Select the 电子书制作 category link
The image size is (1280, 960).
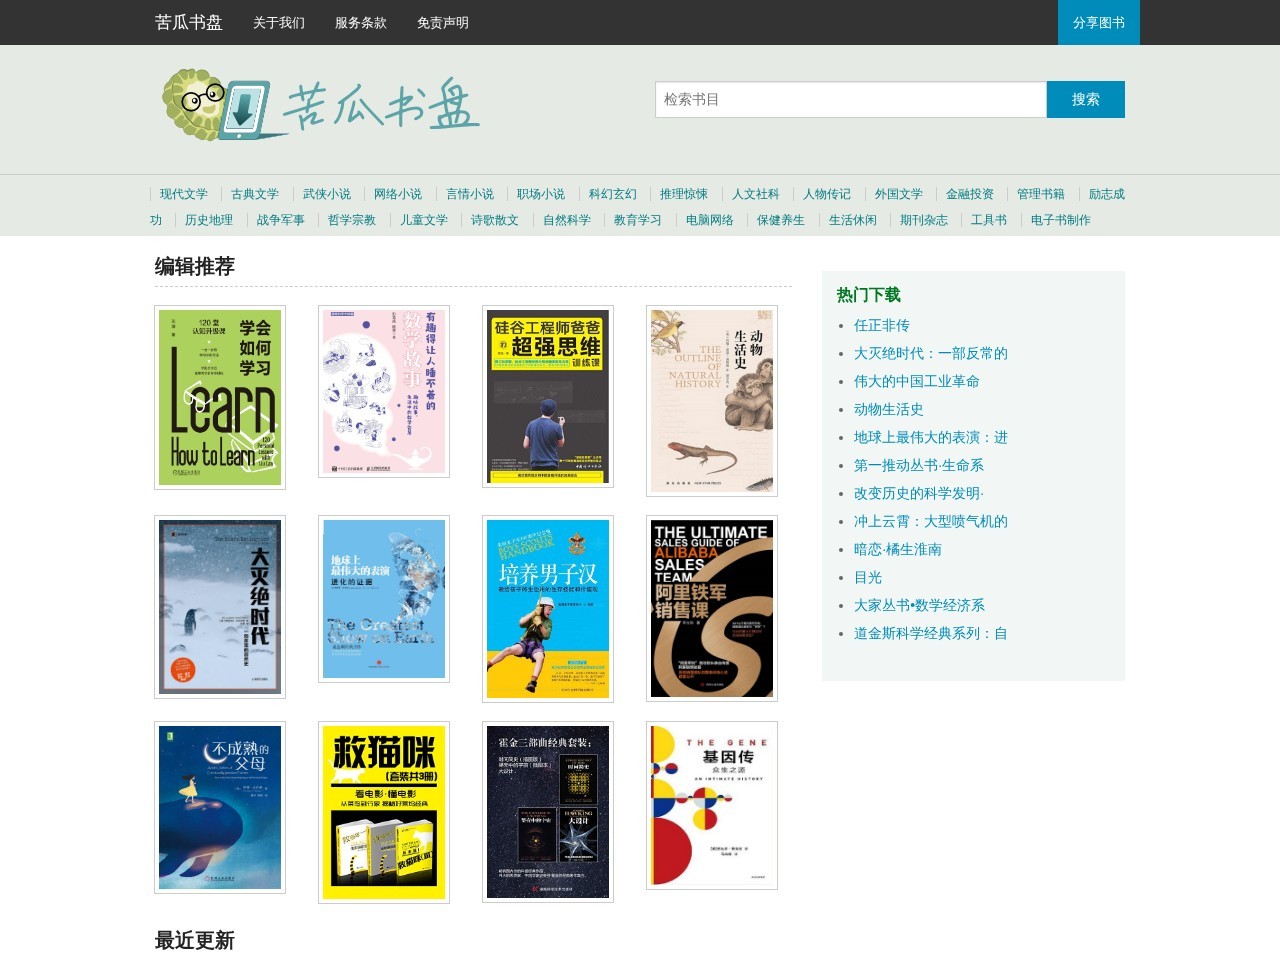[1060, 220]
